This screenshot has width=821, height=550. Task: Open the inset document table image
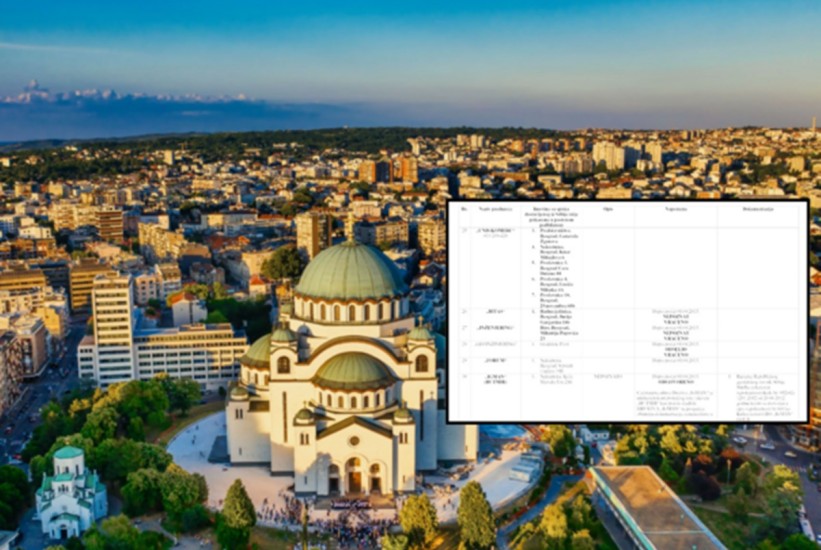(x=627, y=311)
